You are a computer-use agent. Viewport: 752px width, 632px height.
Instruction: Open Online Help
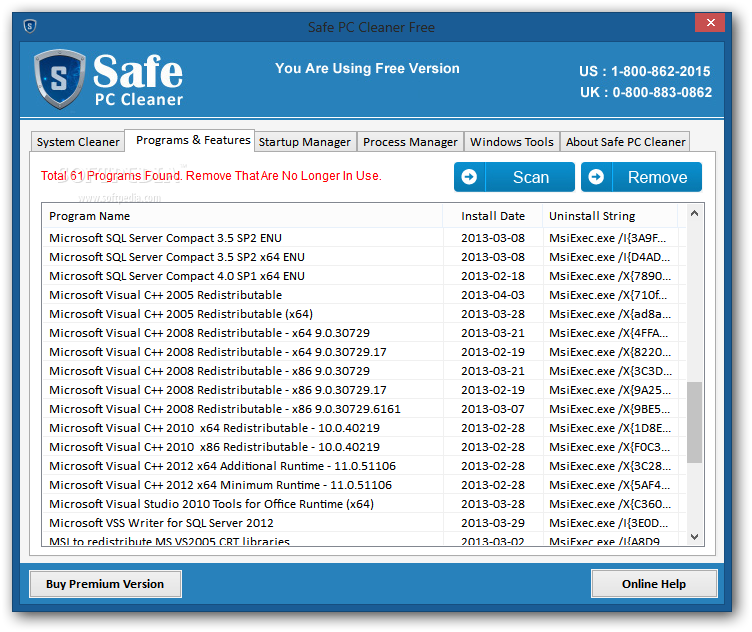[654, 584]
